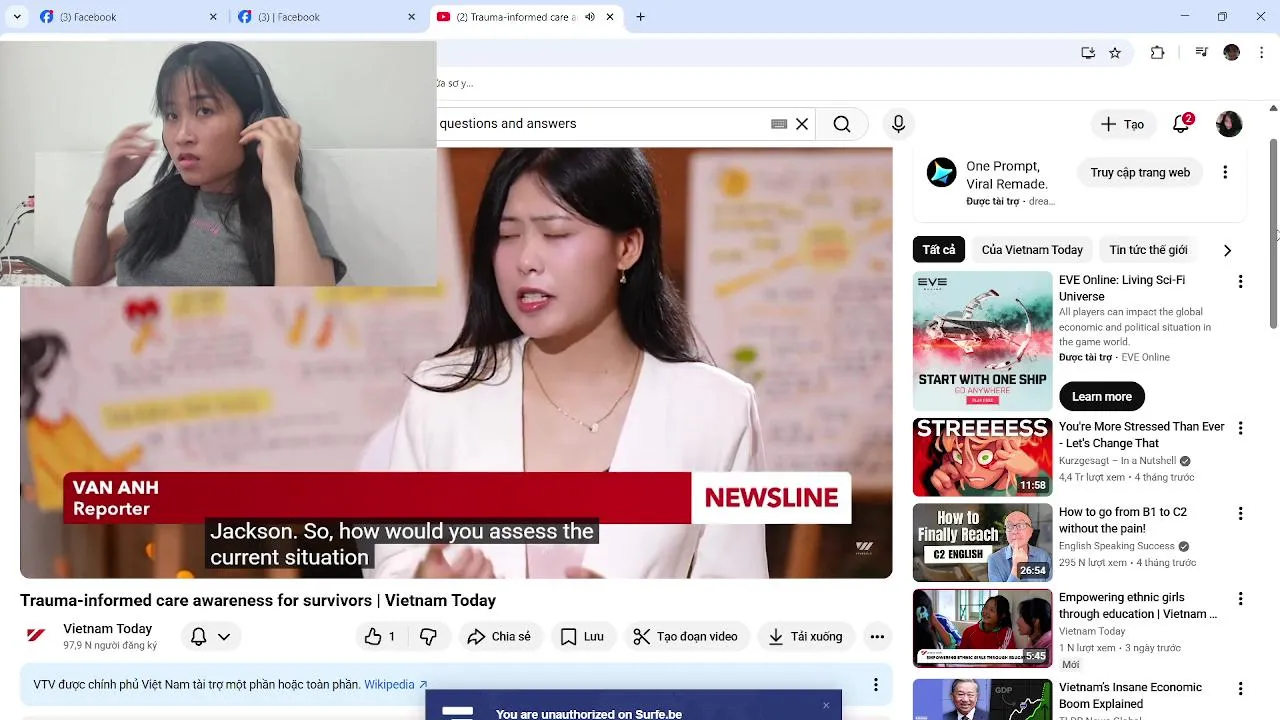Open Finally Reach C2 English thumbnail
Viewport: 1280px width, 720px height.
pos(982,542)
